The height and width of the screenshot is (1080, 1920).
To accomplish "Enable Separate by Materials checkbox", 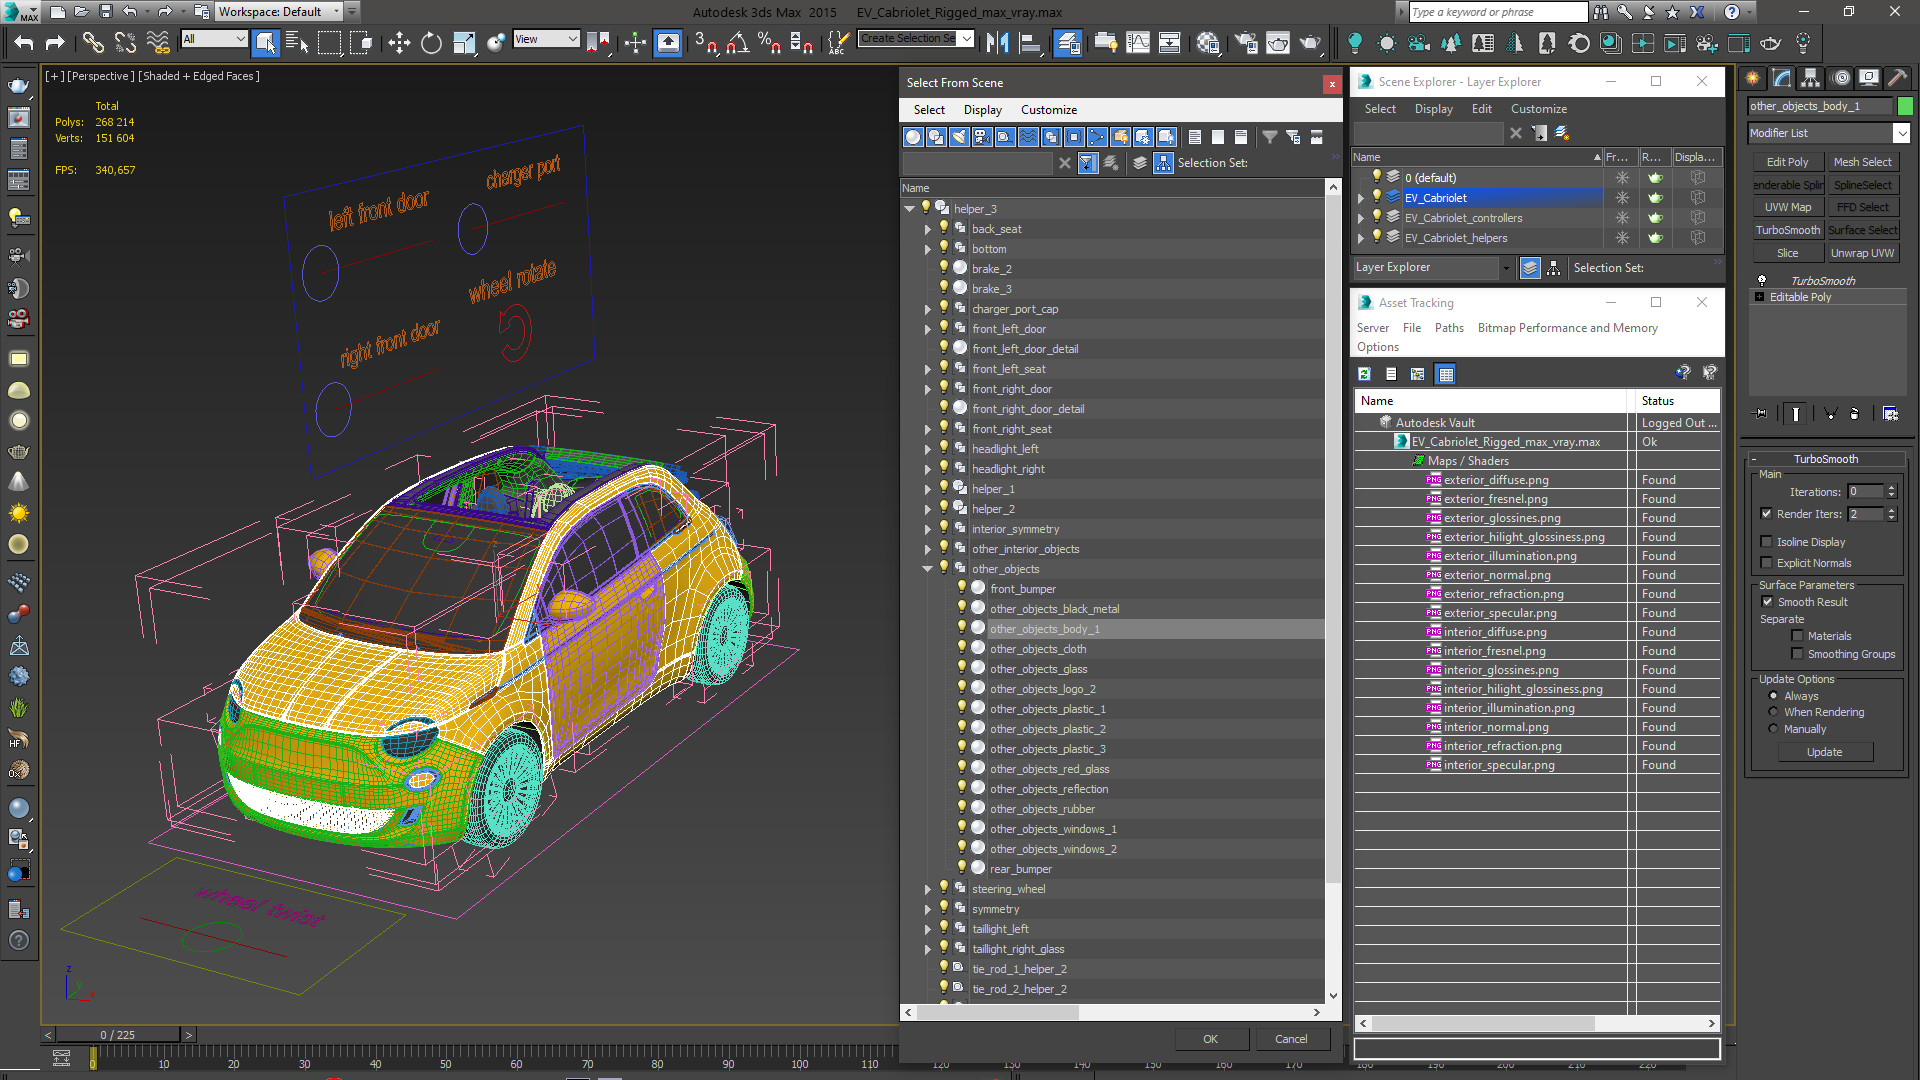I will tap(1797, 636).
